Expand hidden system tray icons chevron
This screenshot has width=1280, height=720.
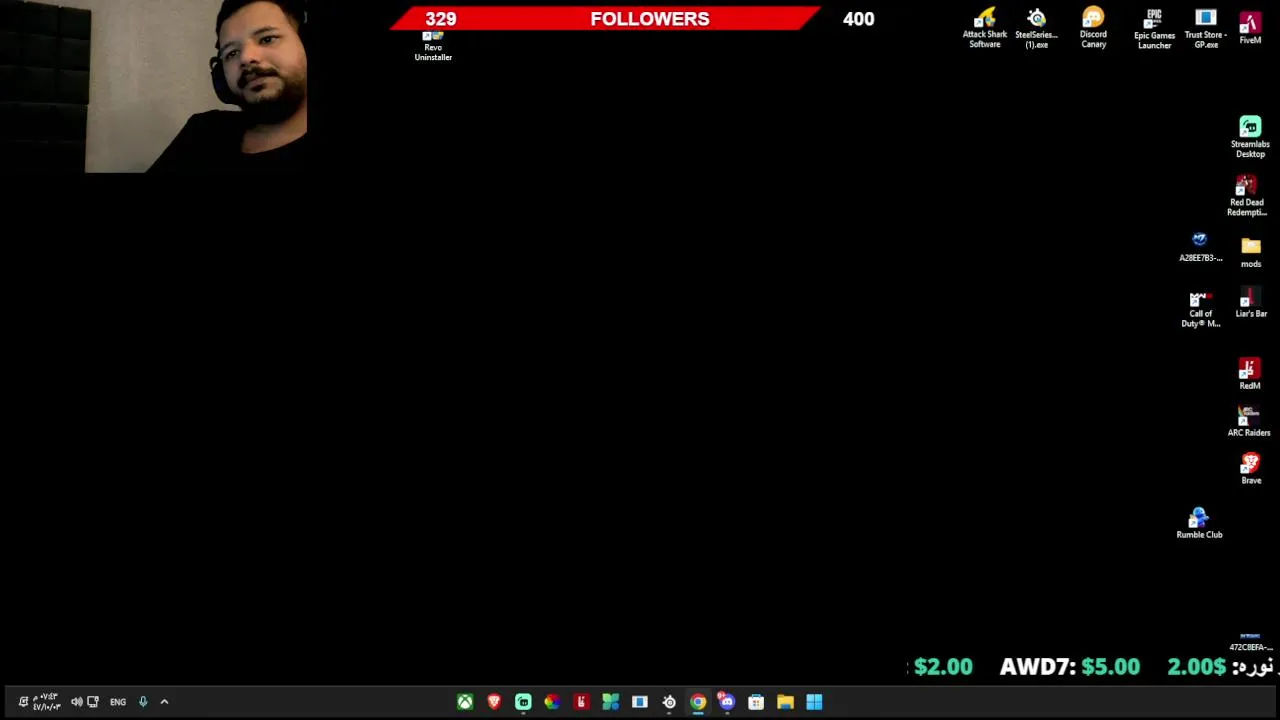click(165, 702)
